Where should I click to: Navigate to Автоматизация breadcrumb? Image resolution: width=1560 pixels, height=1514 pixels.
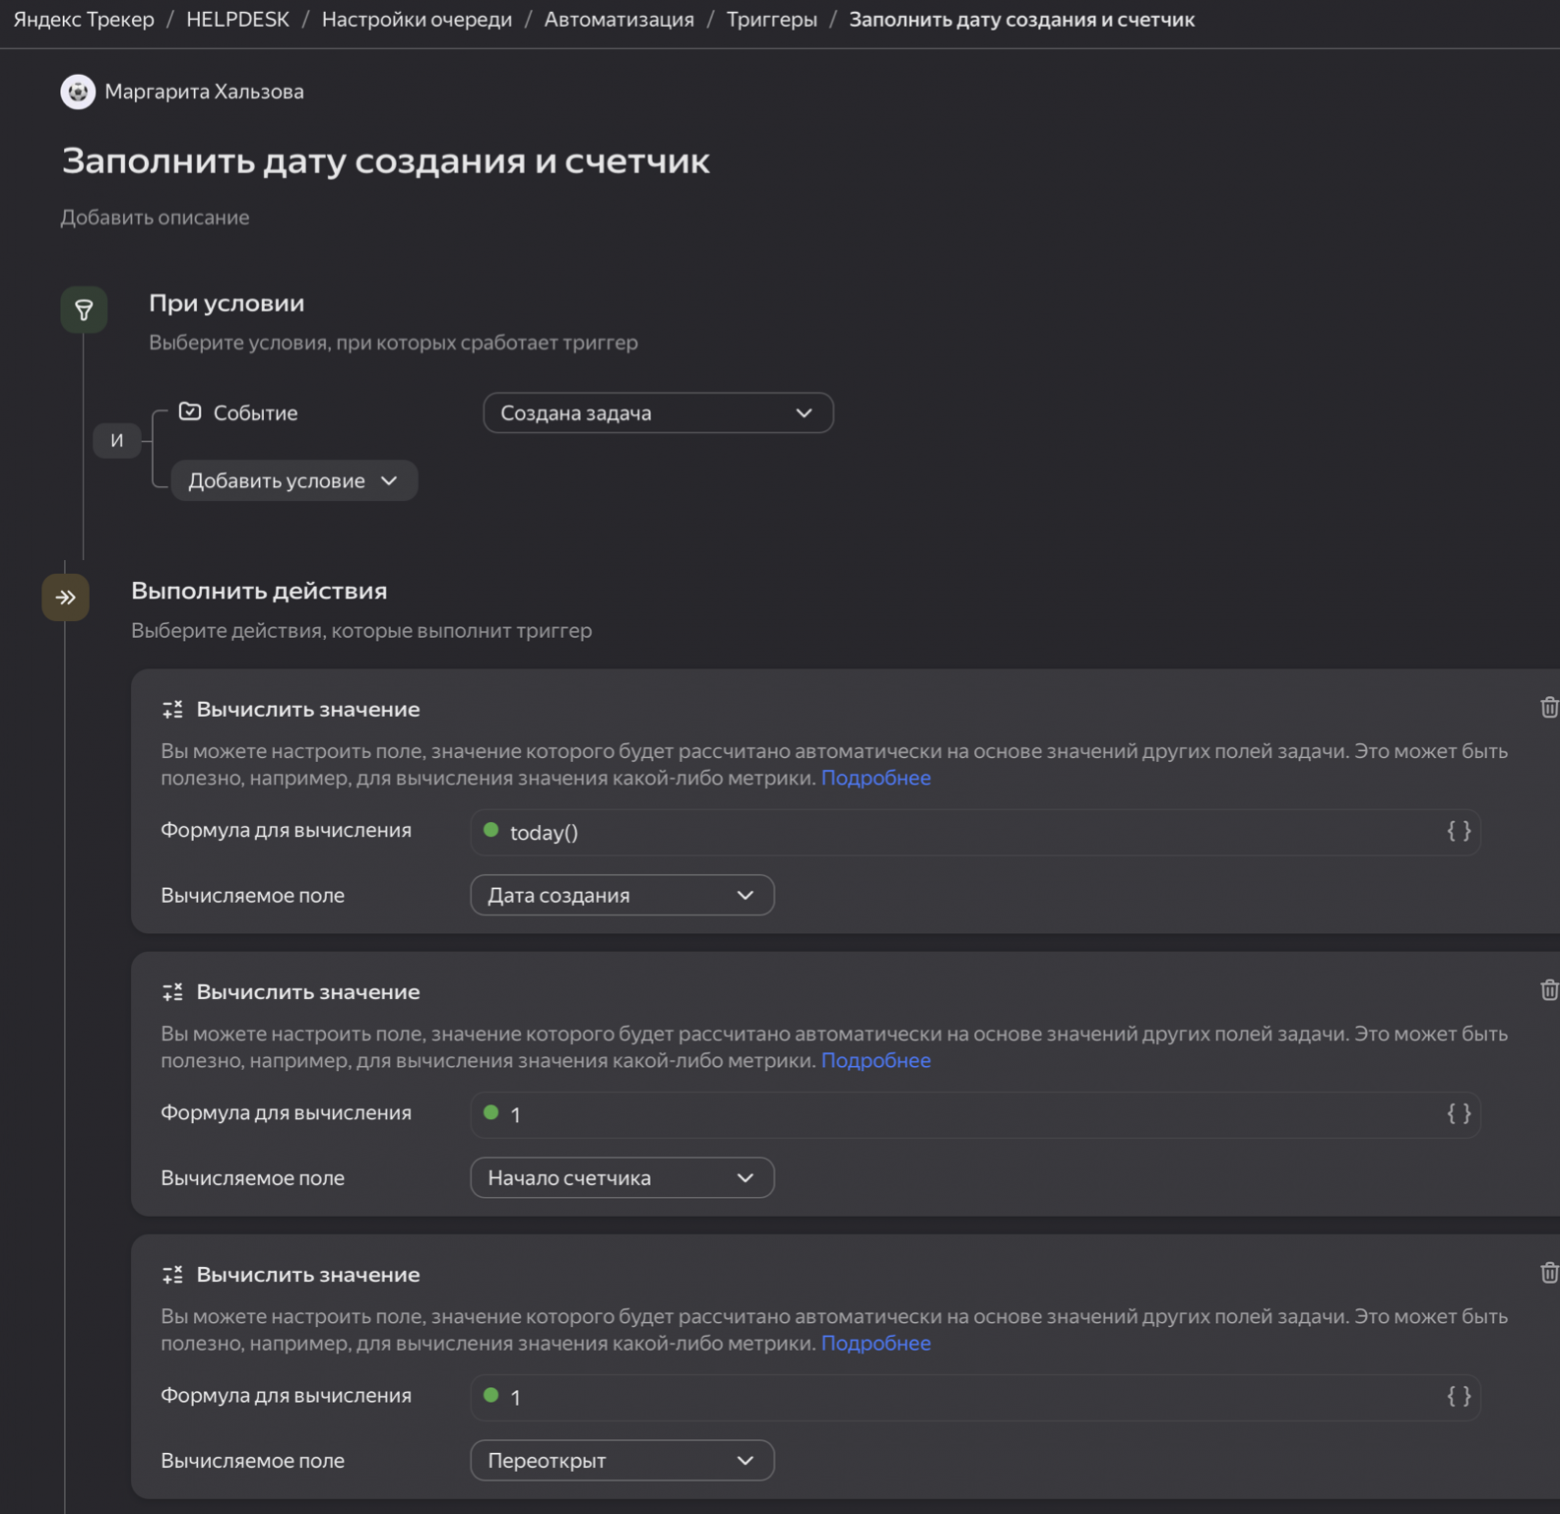click(618, 20)
